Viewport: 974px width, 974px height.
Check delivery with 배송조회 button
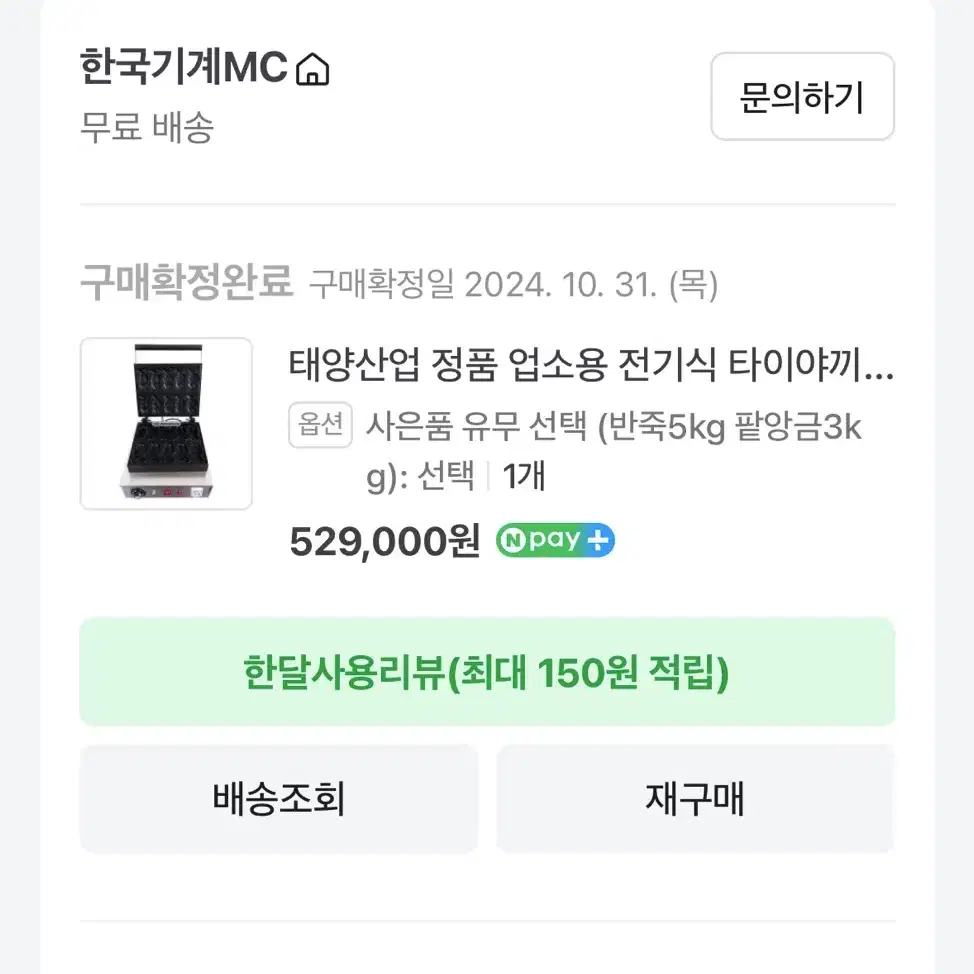tap(279, 799)
